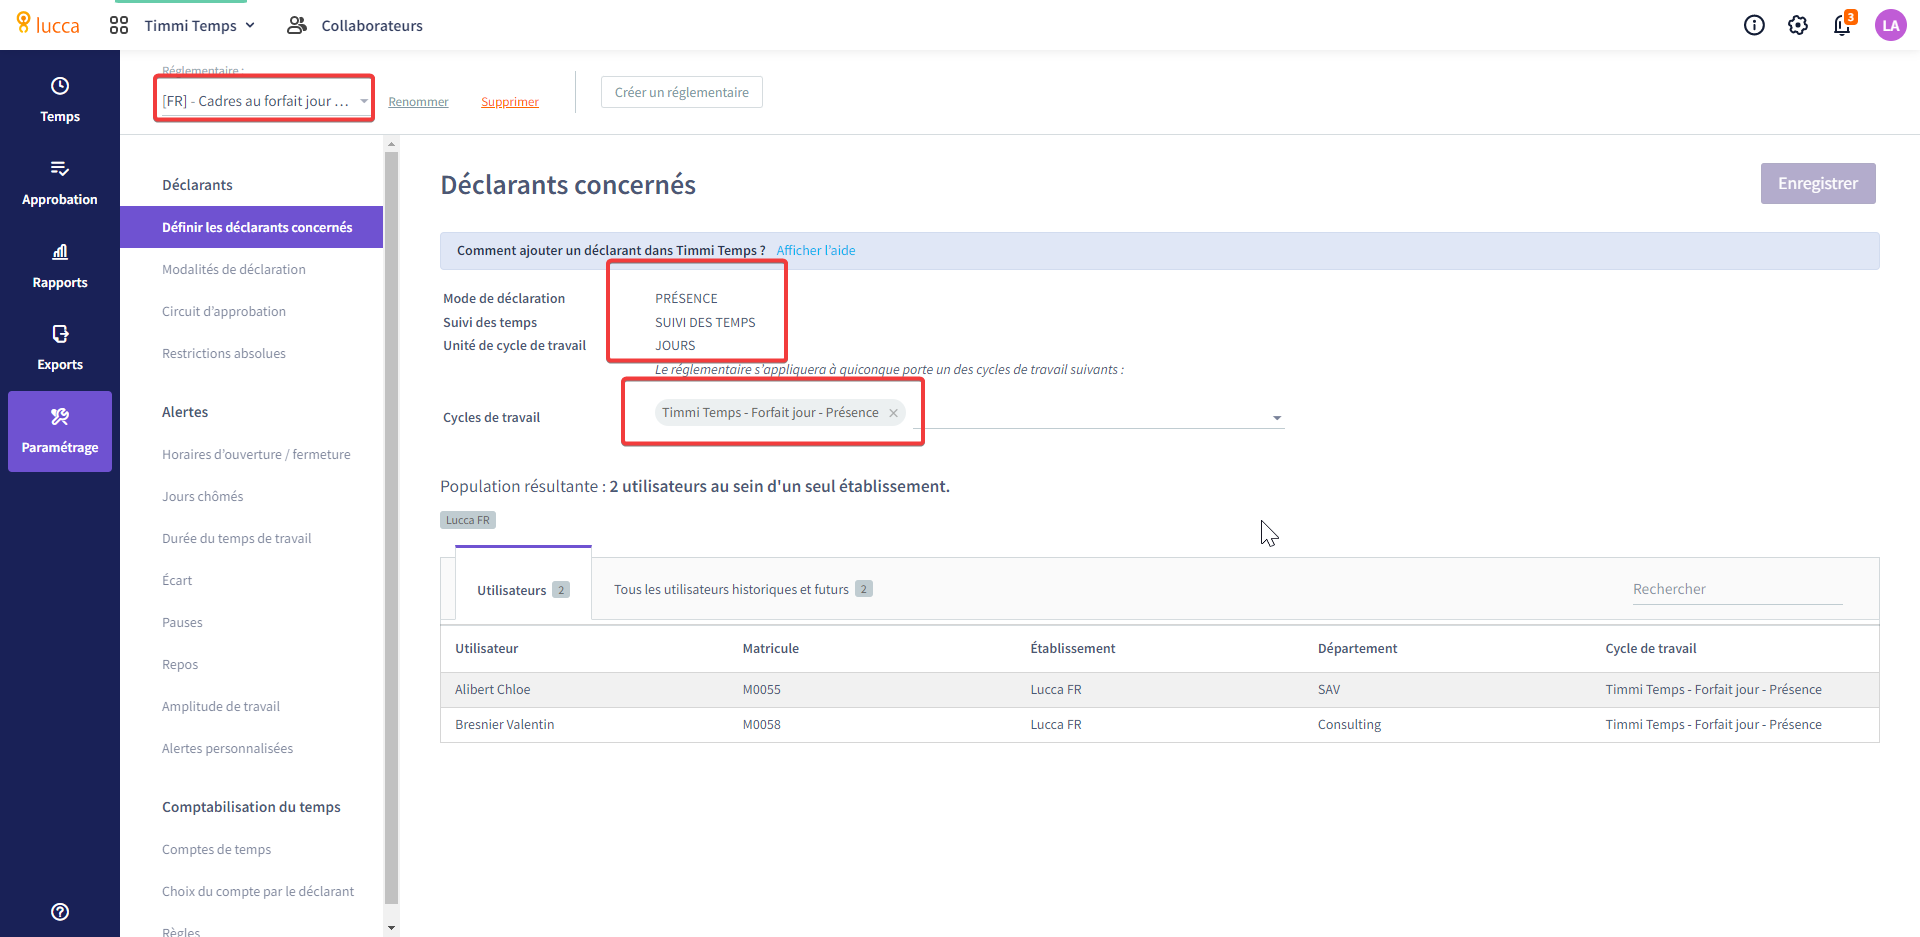Open Alertes personnalisées

point(228,748)
